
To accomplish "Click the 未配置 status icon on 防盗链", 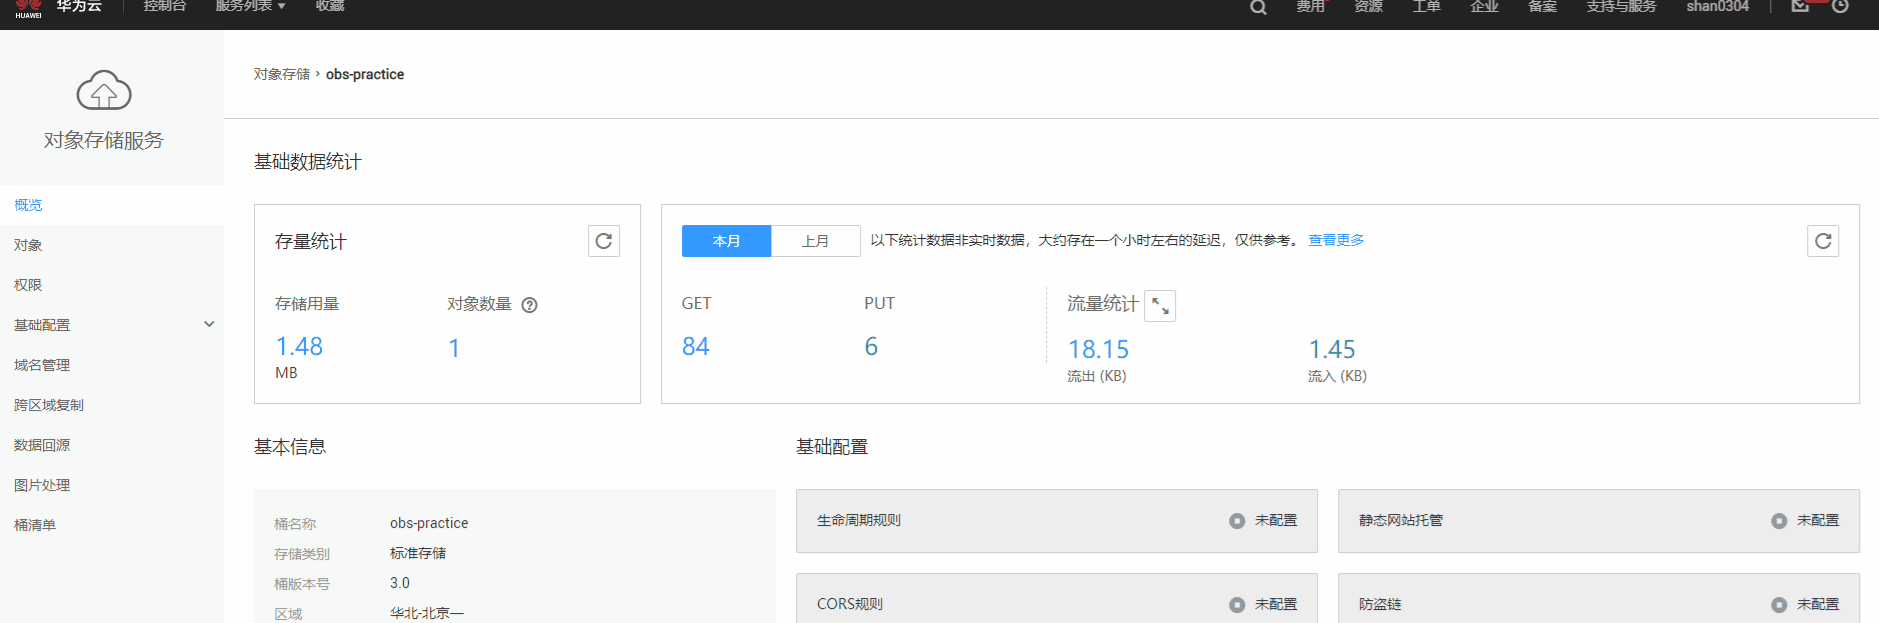I will (x=1779, y=605).
